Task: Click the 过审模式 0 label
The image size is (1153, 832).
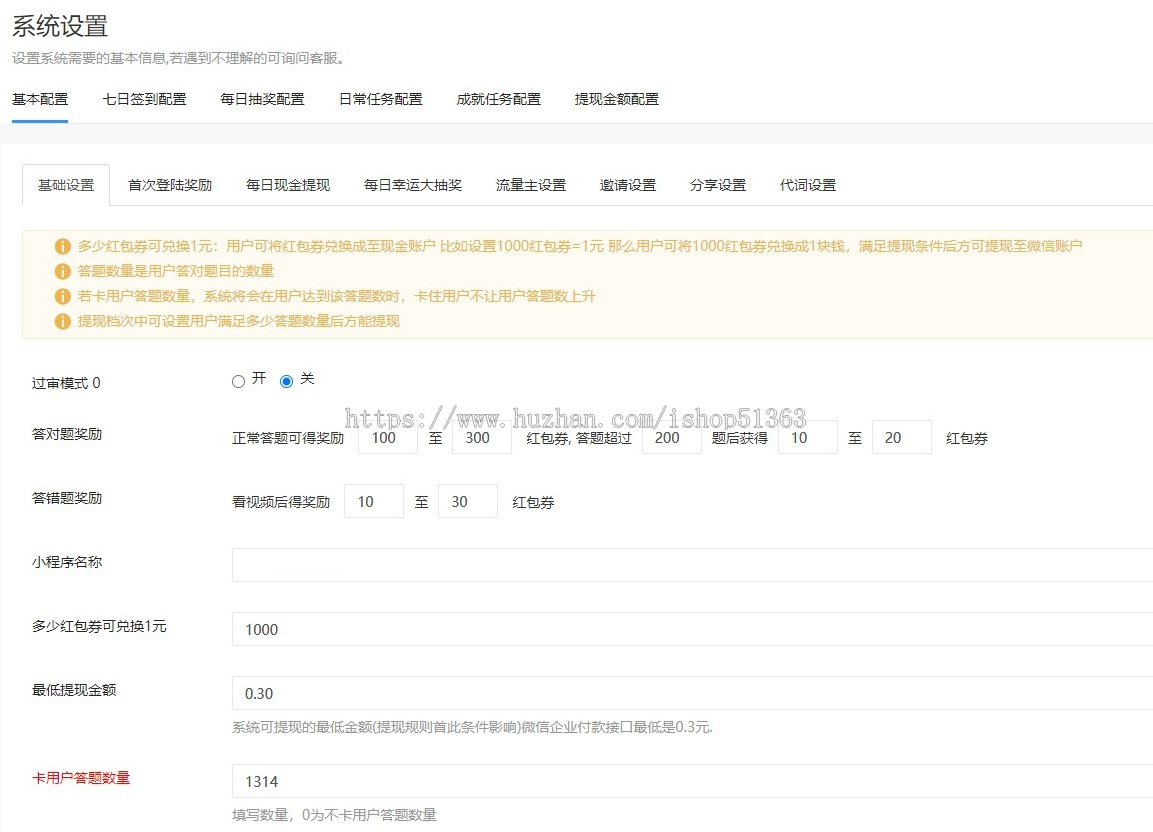Action: click(66, 383)
